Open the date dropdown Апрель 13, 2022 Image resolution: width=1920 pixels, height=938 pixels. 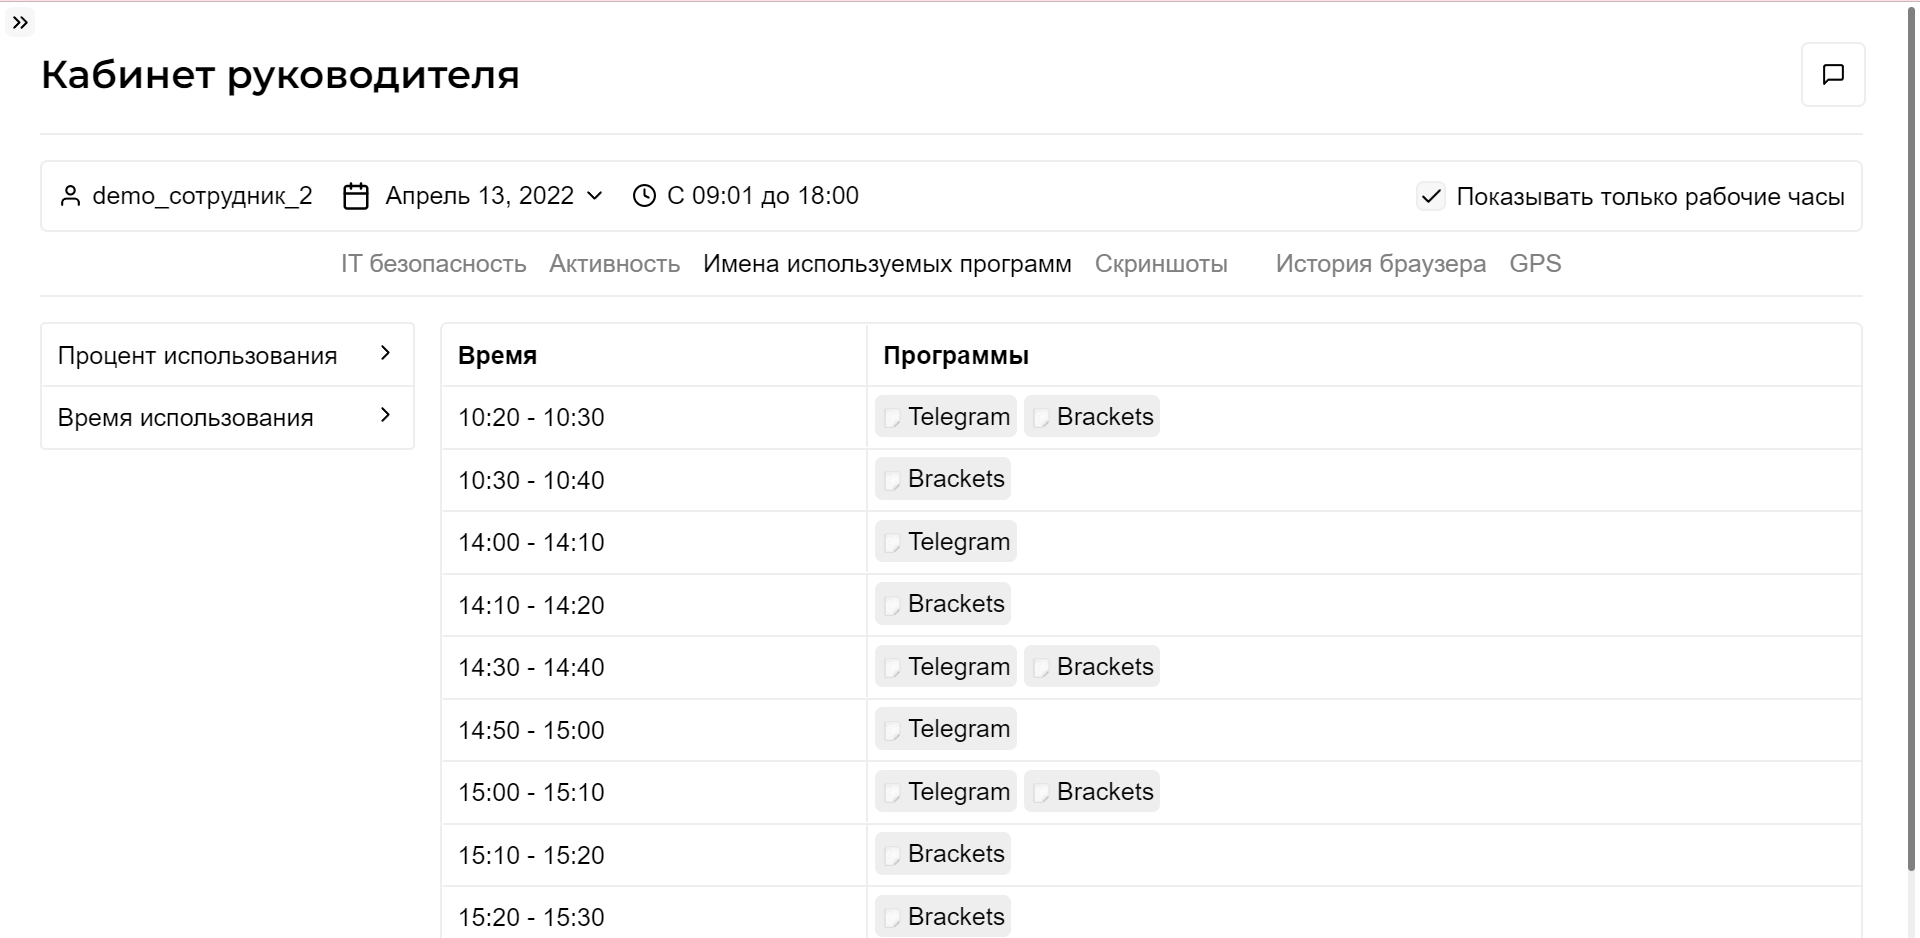[x=494, y=196]
